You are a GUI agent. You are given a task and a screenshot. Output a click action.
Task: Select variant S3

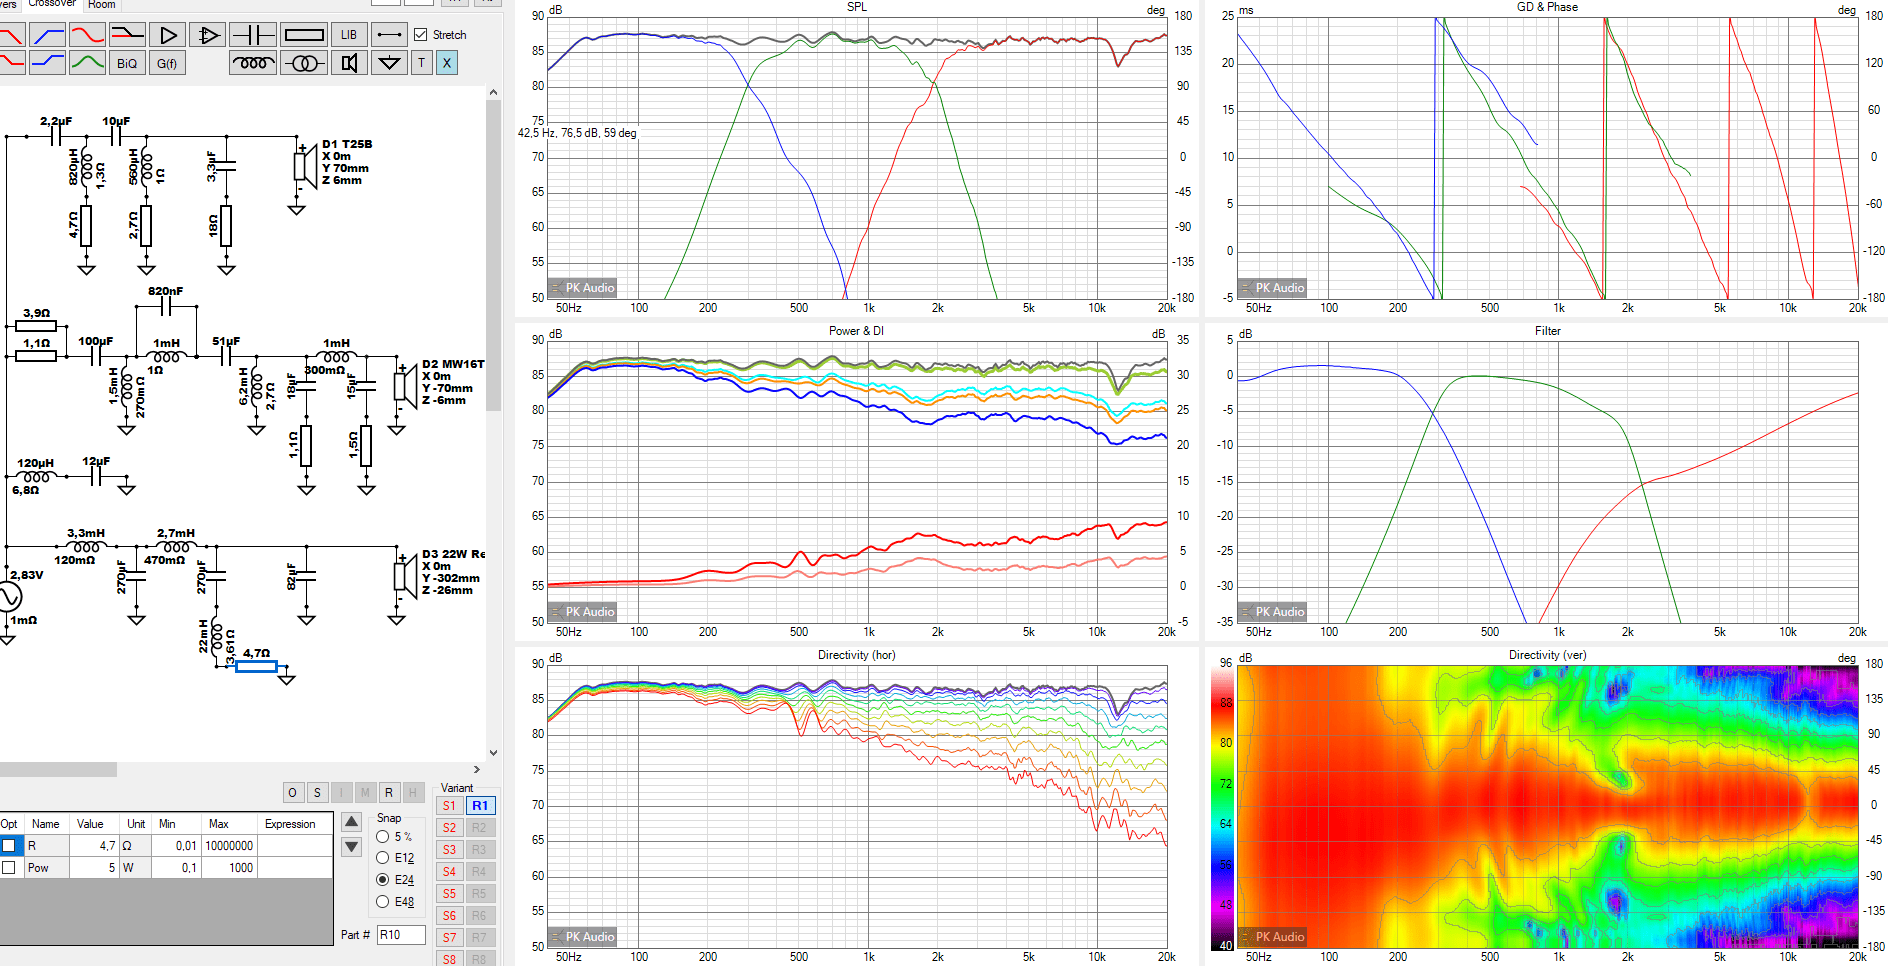tap(450, 850)
